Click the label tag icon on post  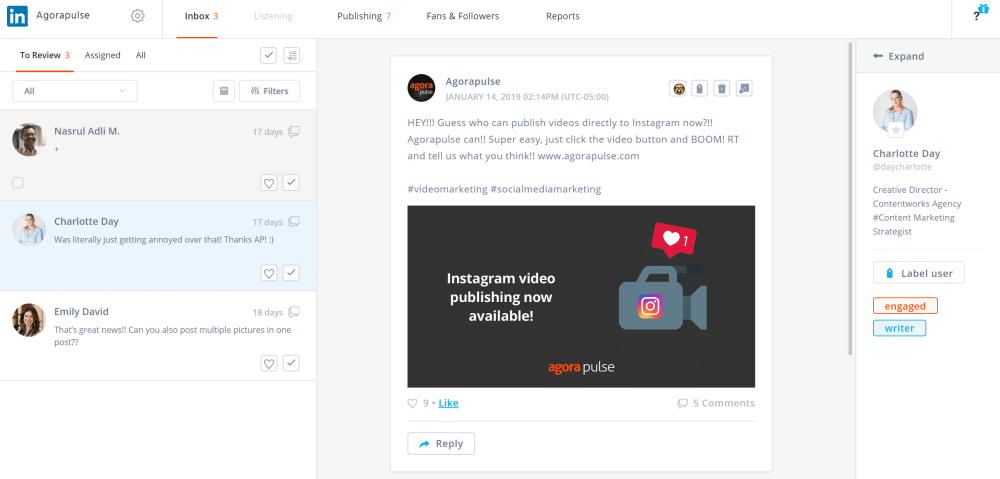click(x=700, y=88)
